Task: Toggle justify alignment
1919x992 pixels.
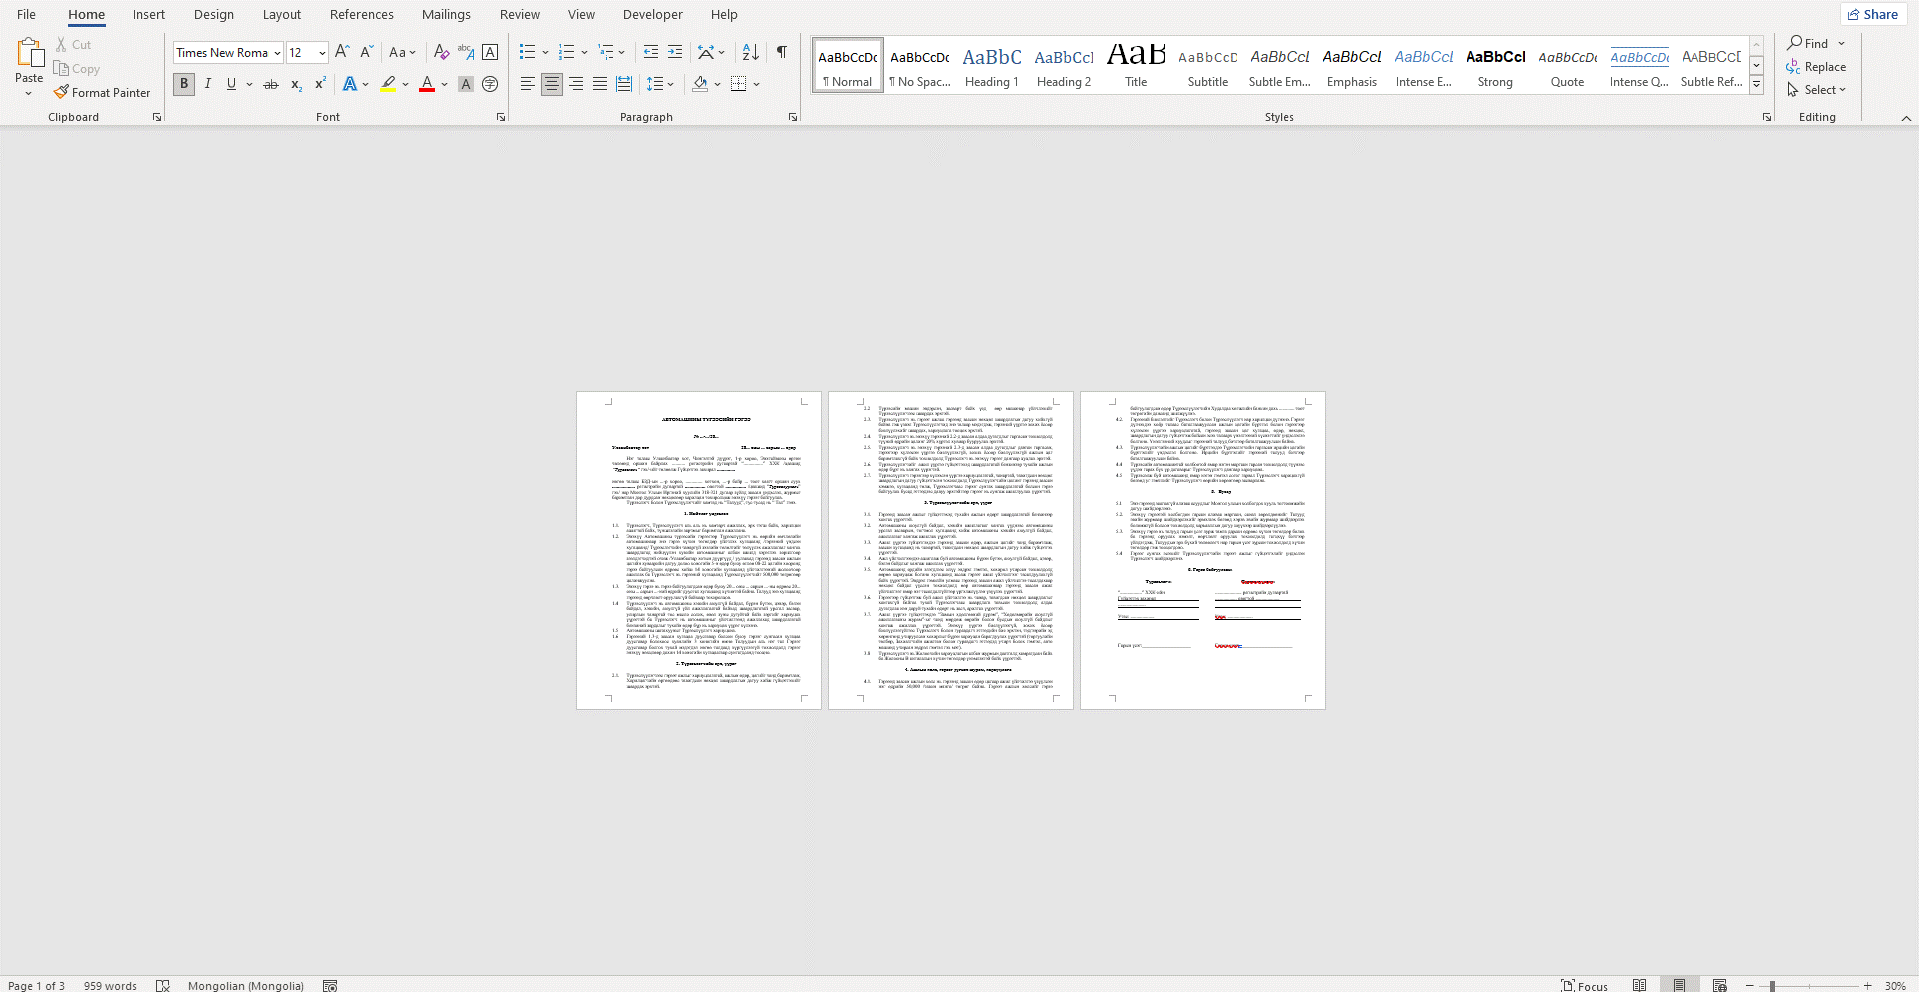Action: pyautogui.click(x=600, y=84)
